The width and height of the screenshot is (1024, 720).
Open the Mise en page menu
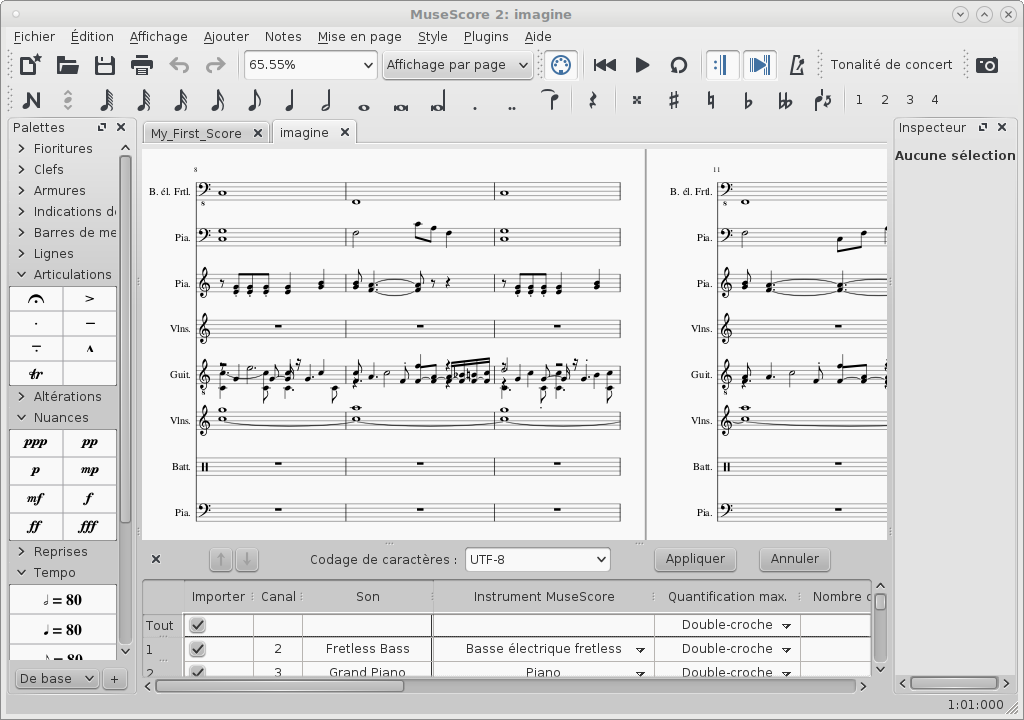point(359,37)
